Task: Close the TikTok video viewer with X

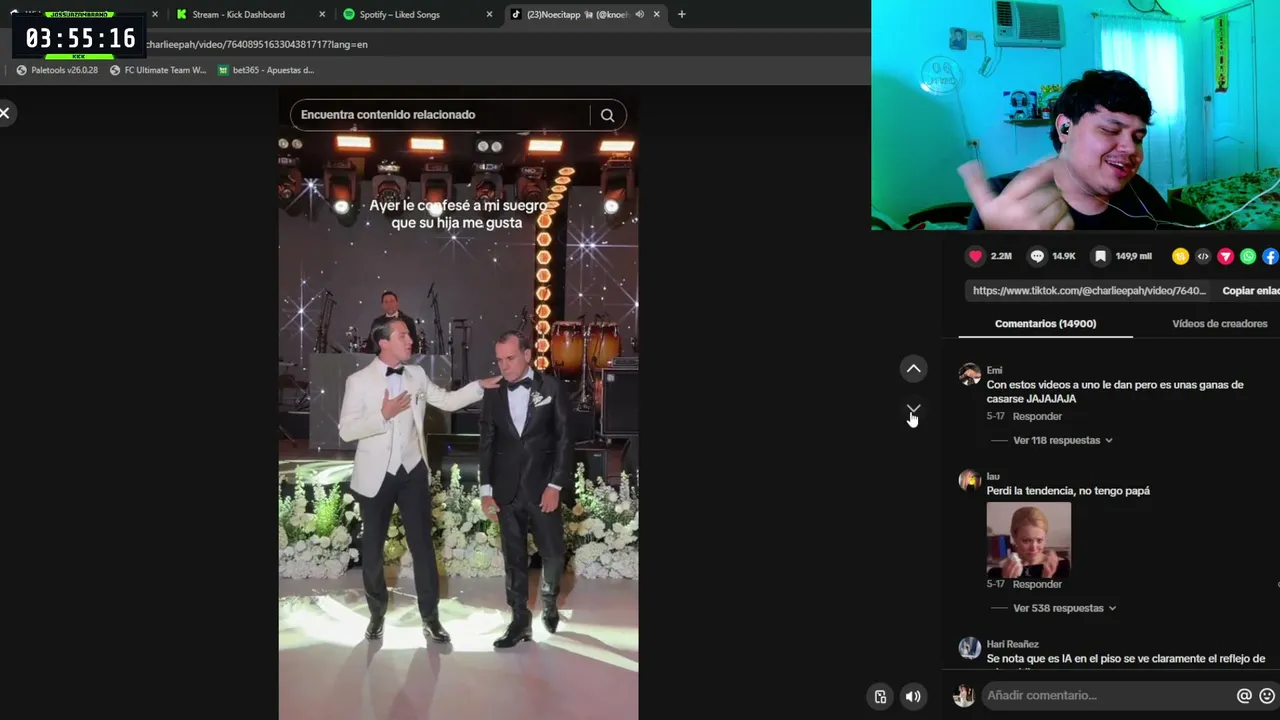Action: 5,113
